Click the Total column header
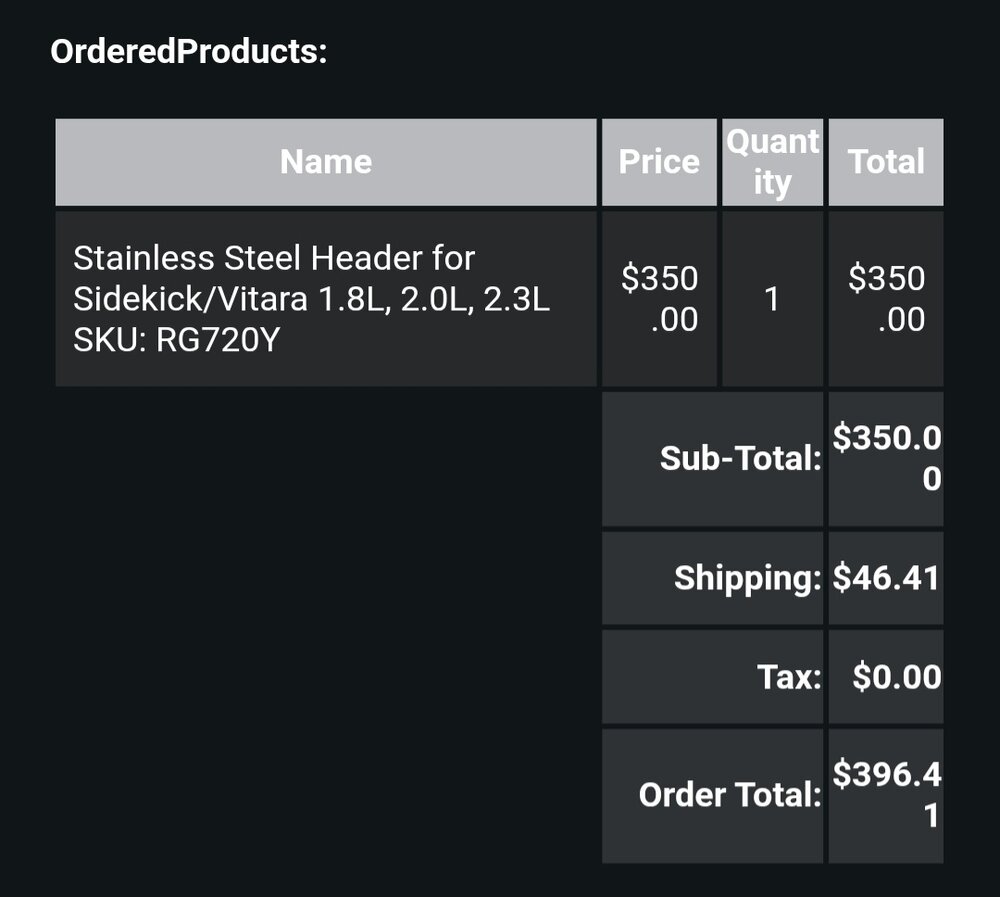Image resolution: width=1000 pixels, height=897 pixels. tap(886, 162)
